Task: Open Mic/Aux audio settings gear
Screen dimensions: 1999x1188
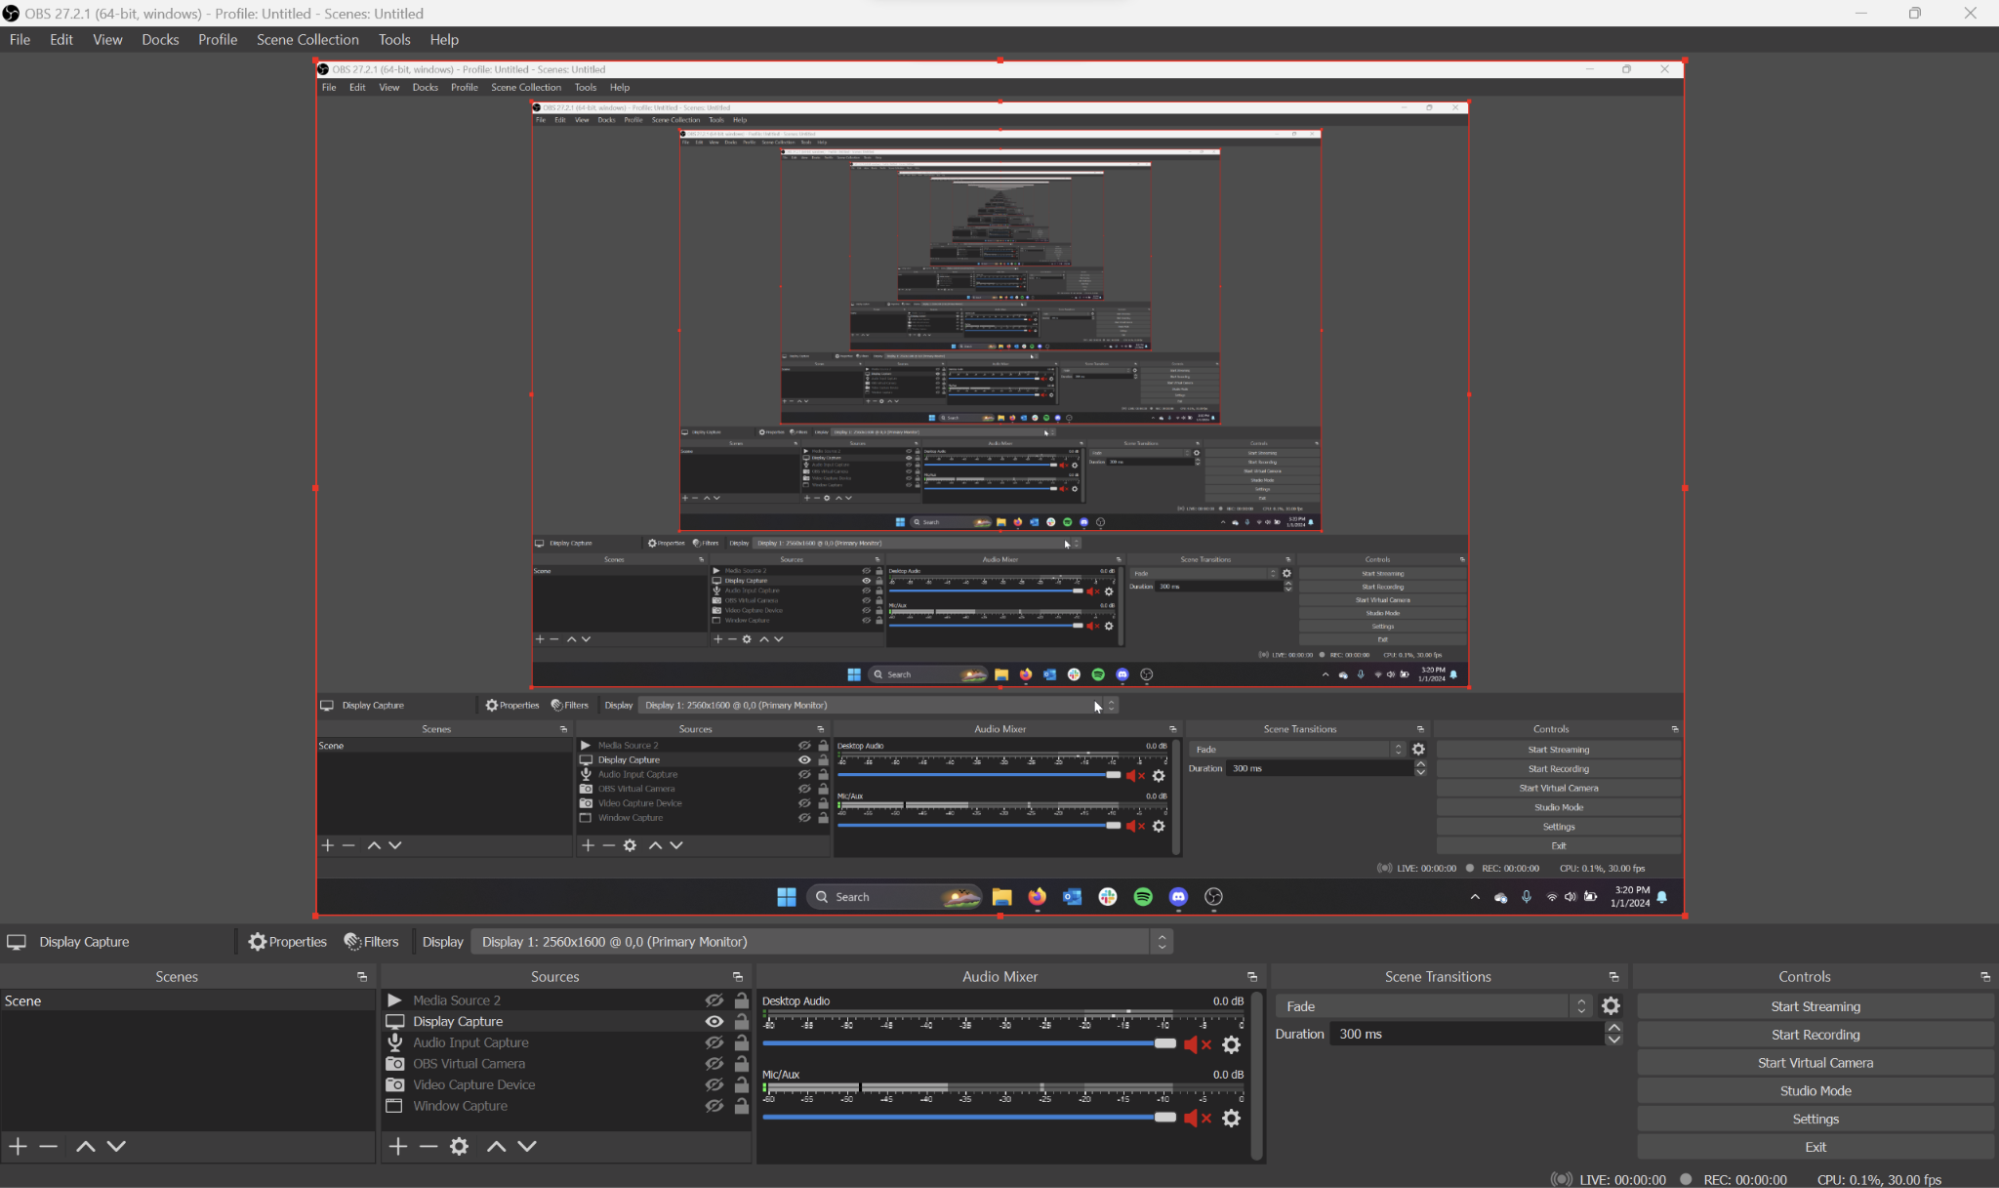Action: [1231, 1118]
